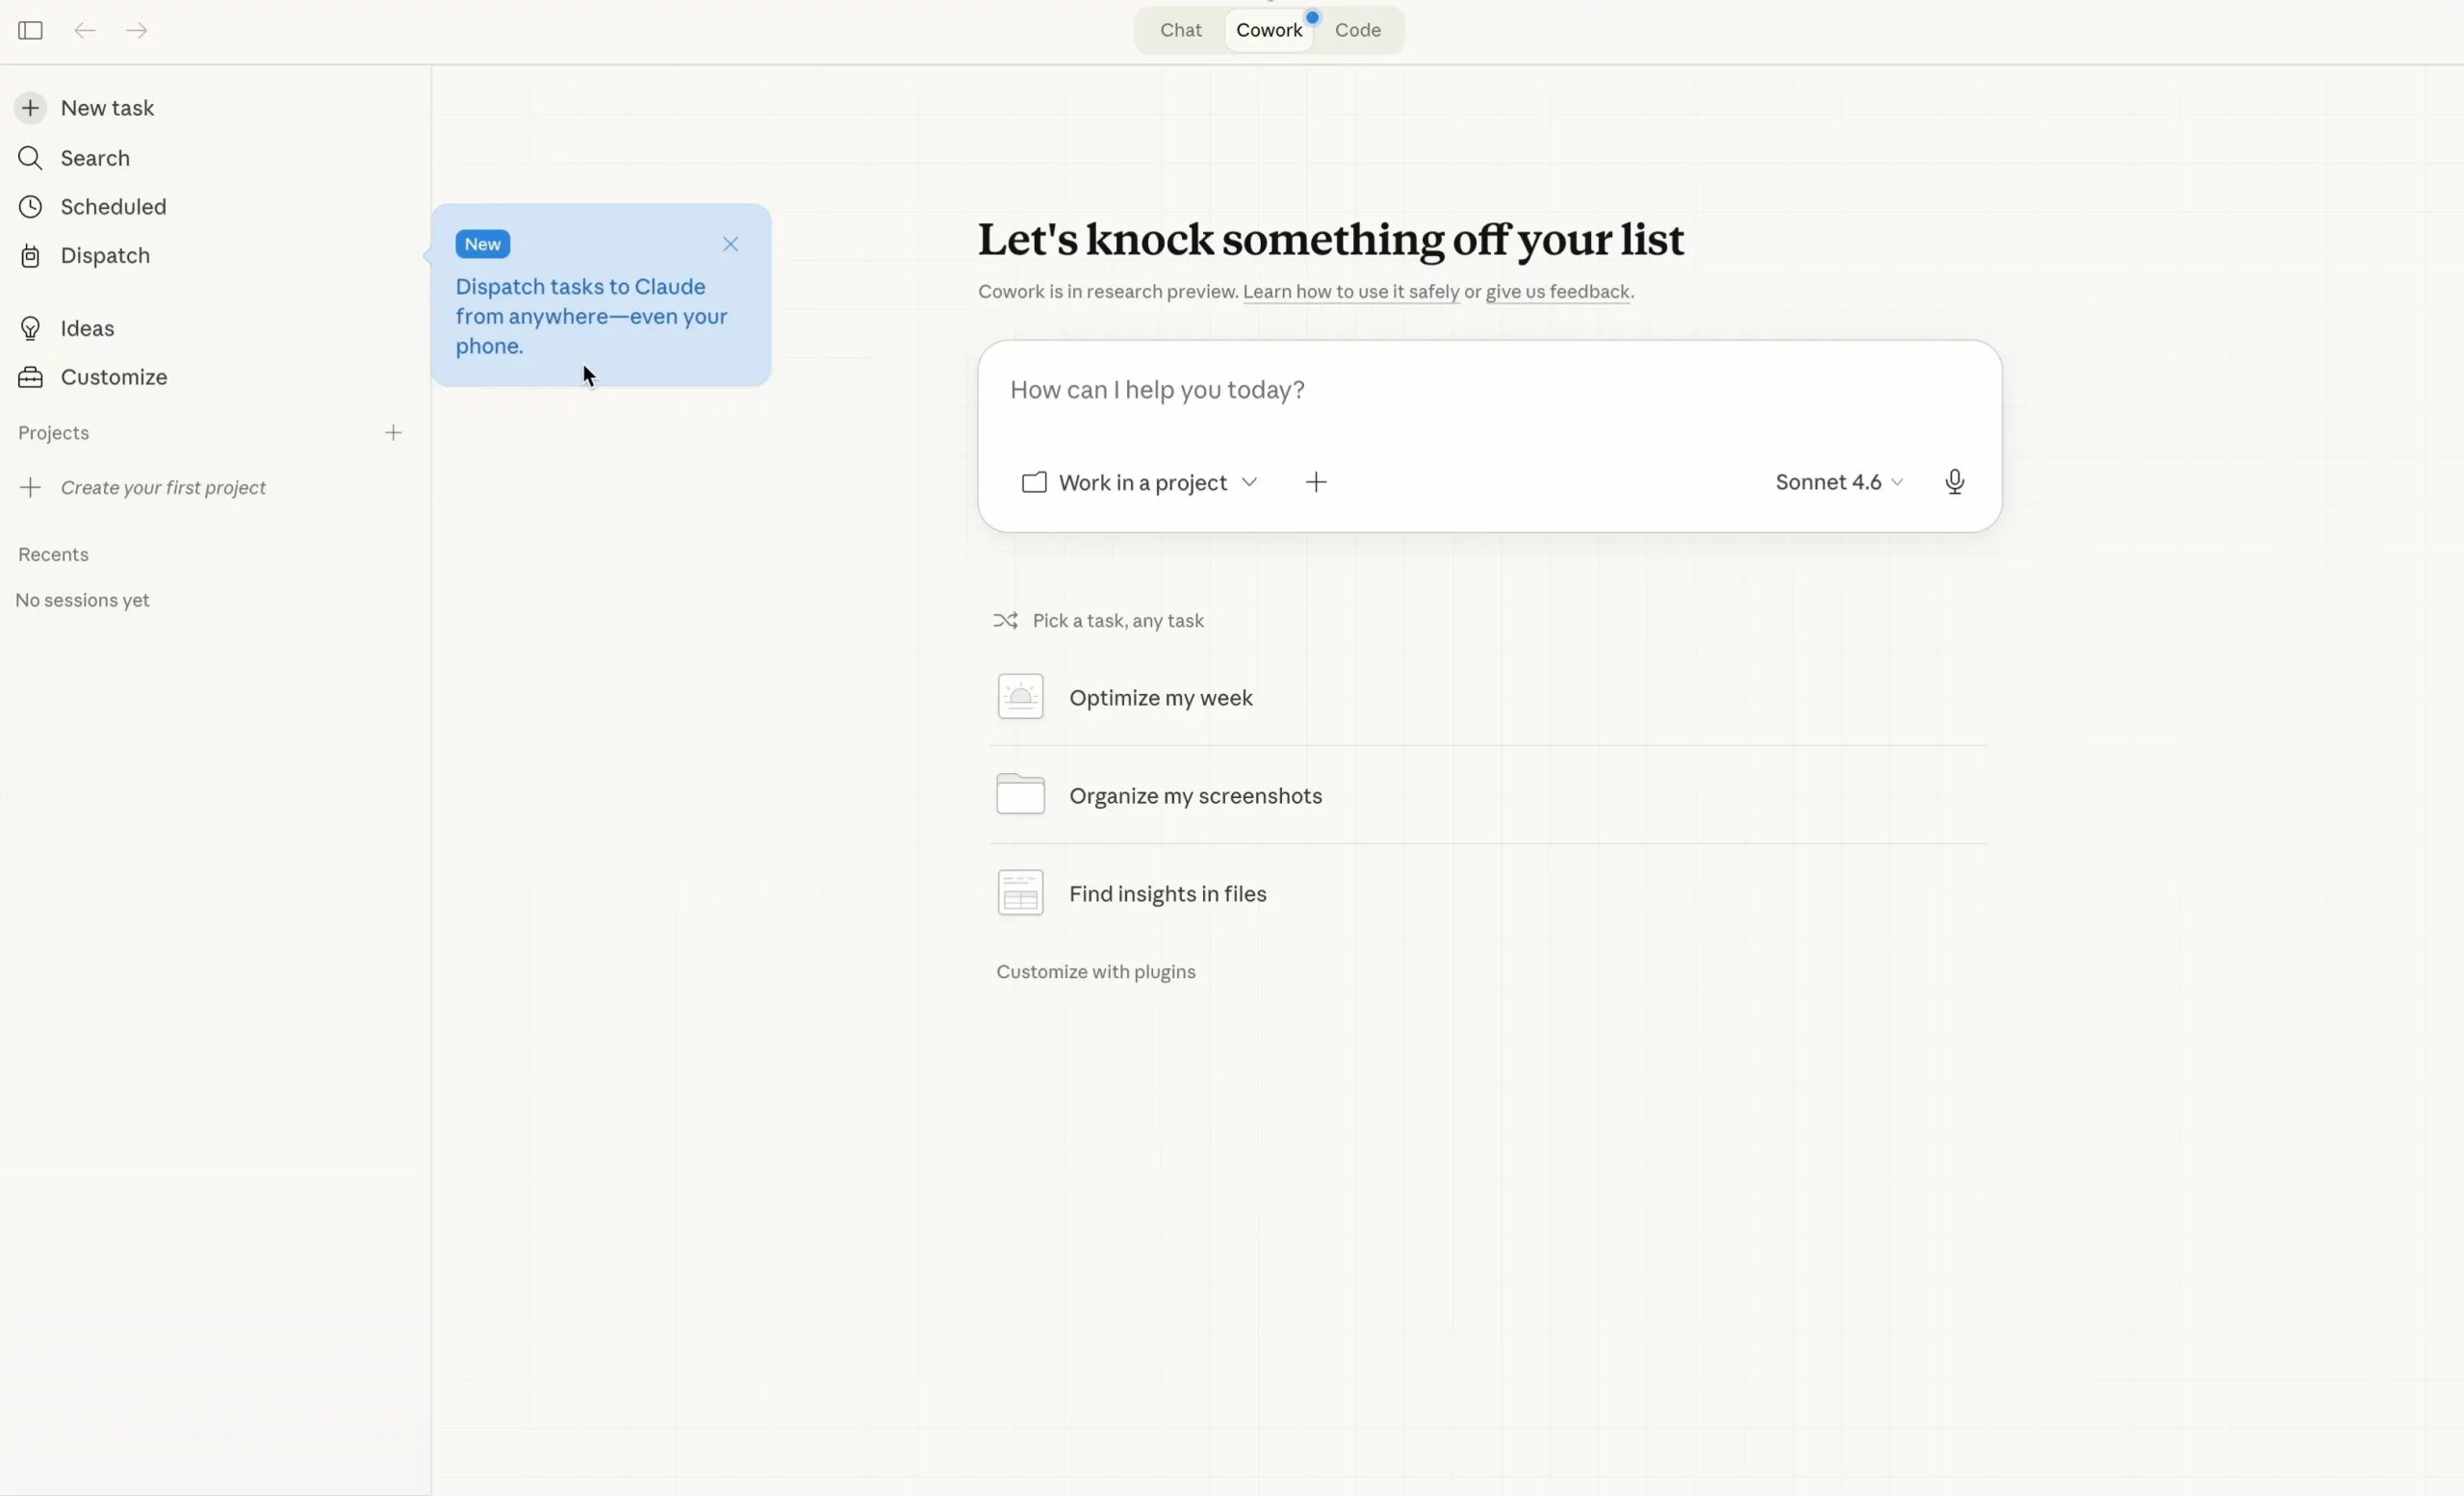Open the Sonnet 4.6 model selector
2464x1496 pixels.
[x=1838, y=482]
